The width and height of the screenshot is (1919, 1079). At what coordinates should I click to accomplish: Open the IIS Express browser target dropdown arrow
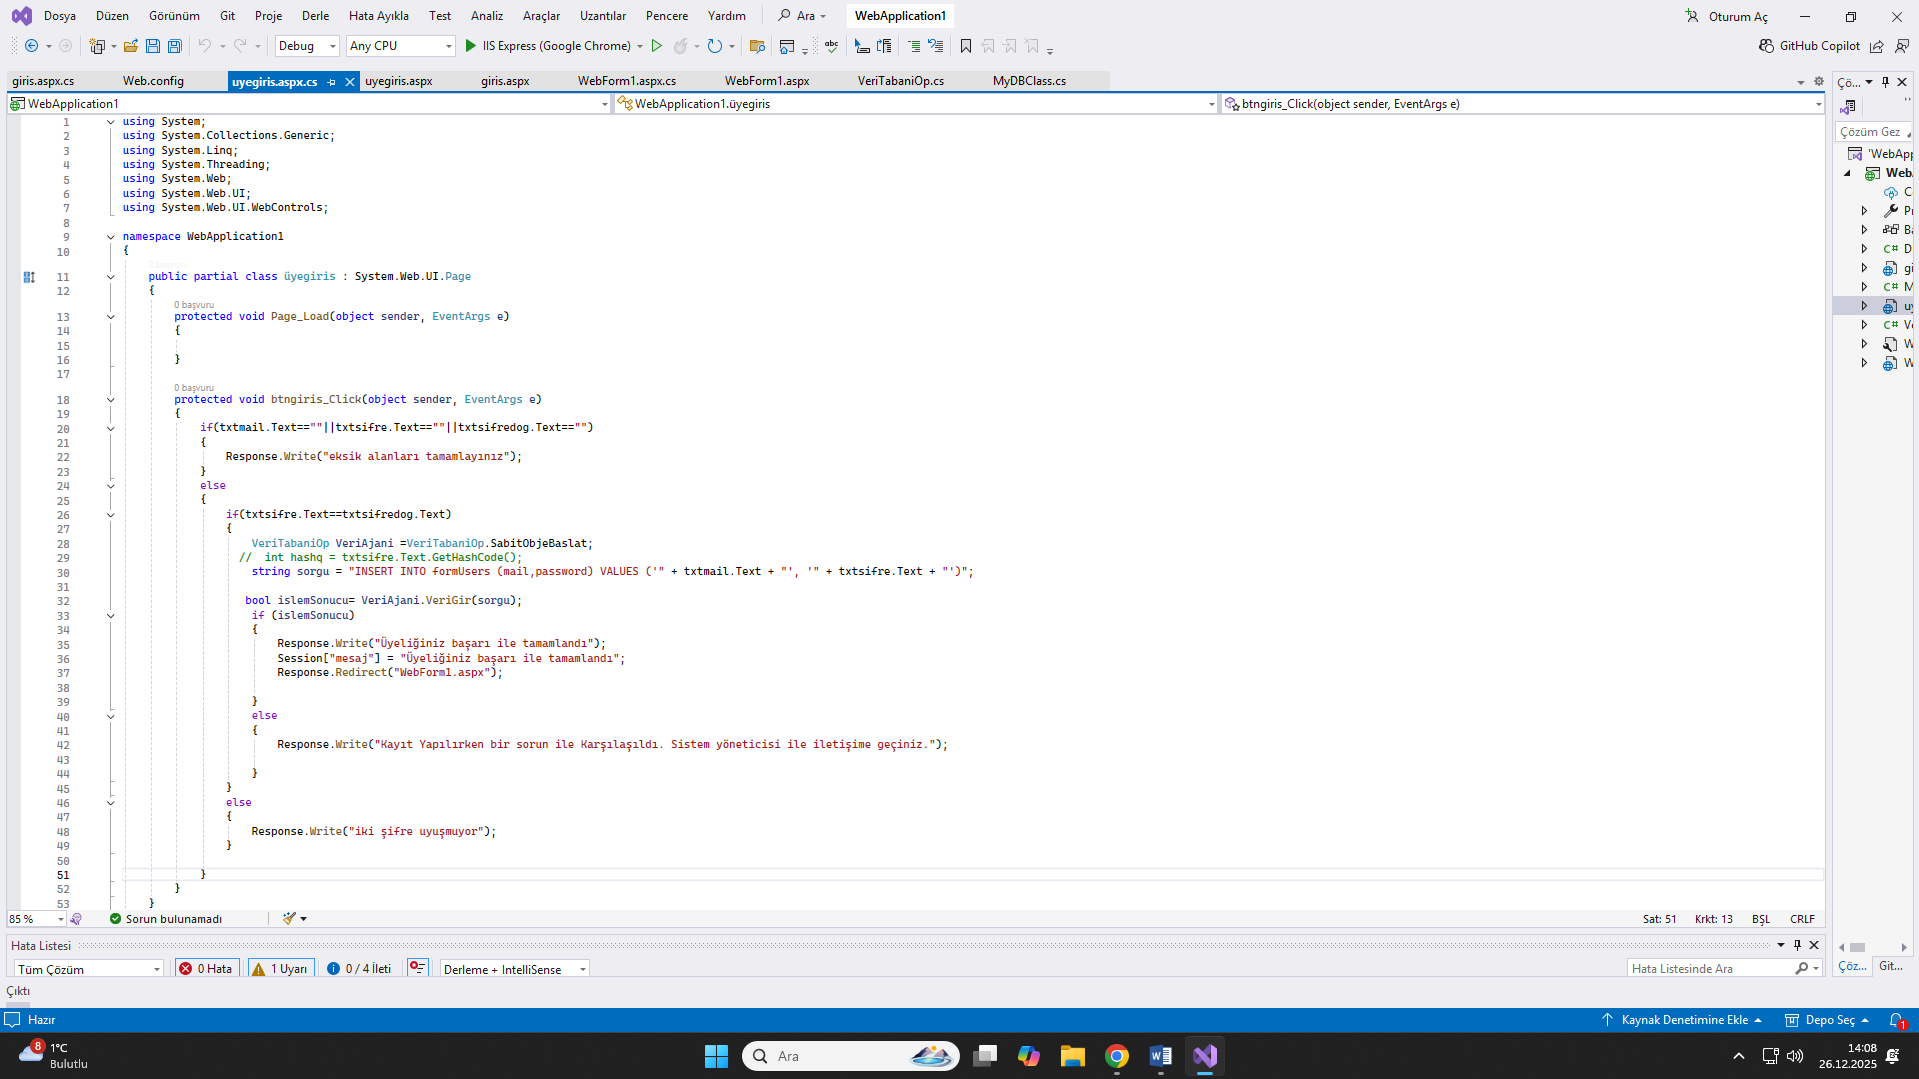[x=640, y=46]
